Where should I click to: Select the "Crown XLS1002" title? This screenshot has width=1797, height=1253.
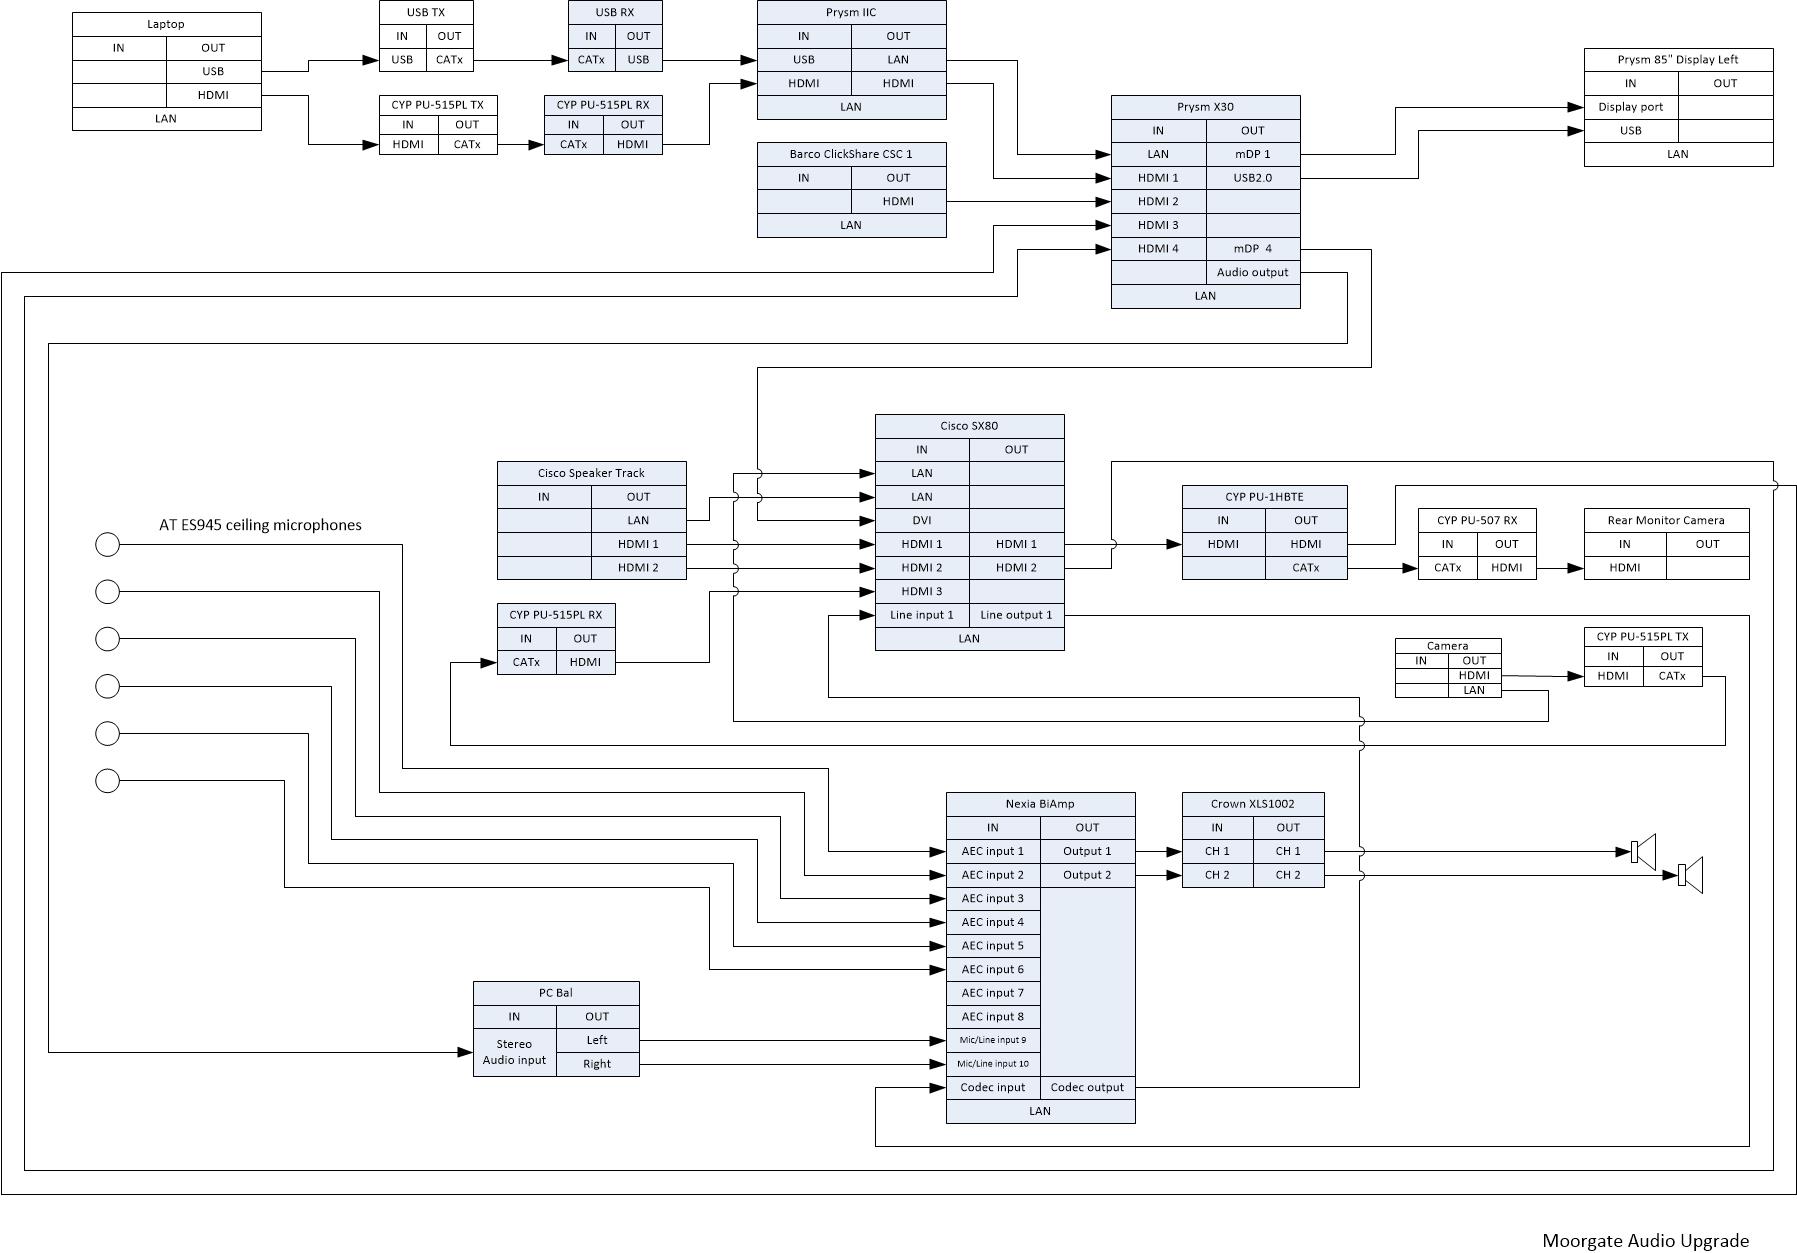[1253, 804]
